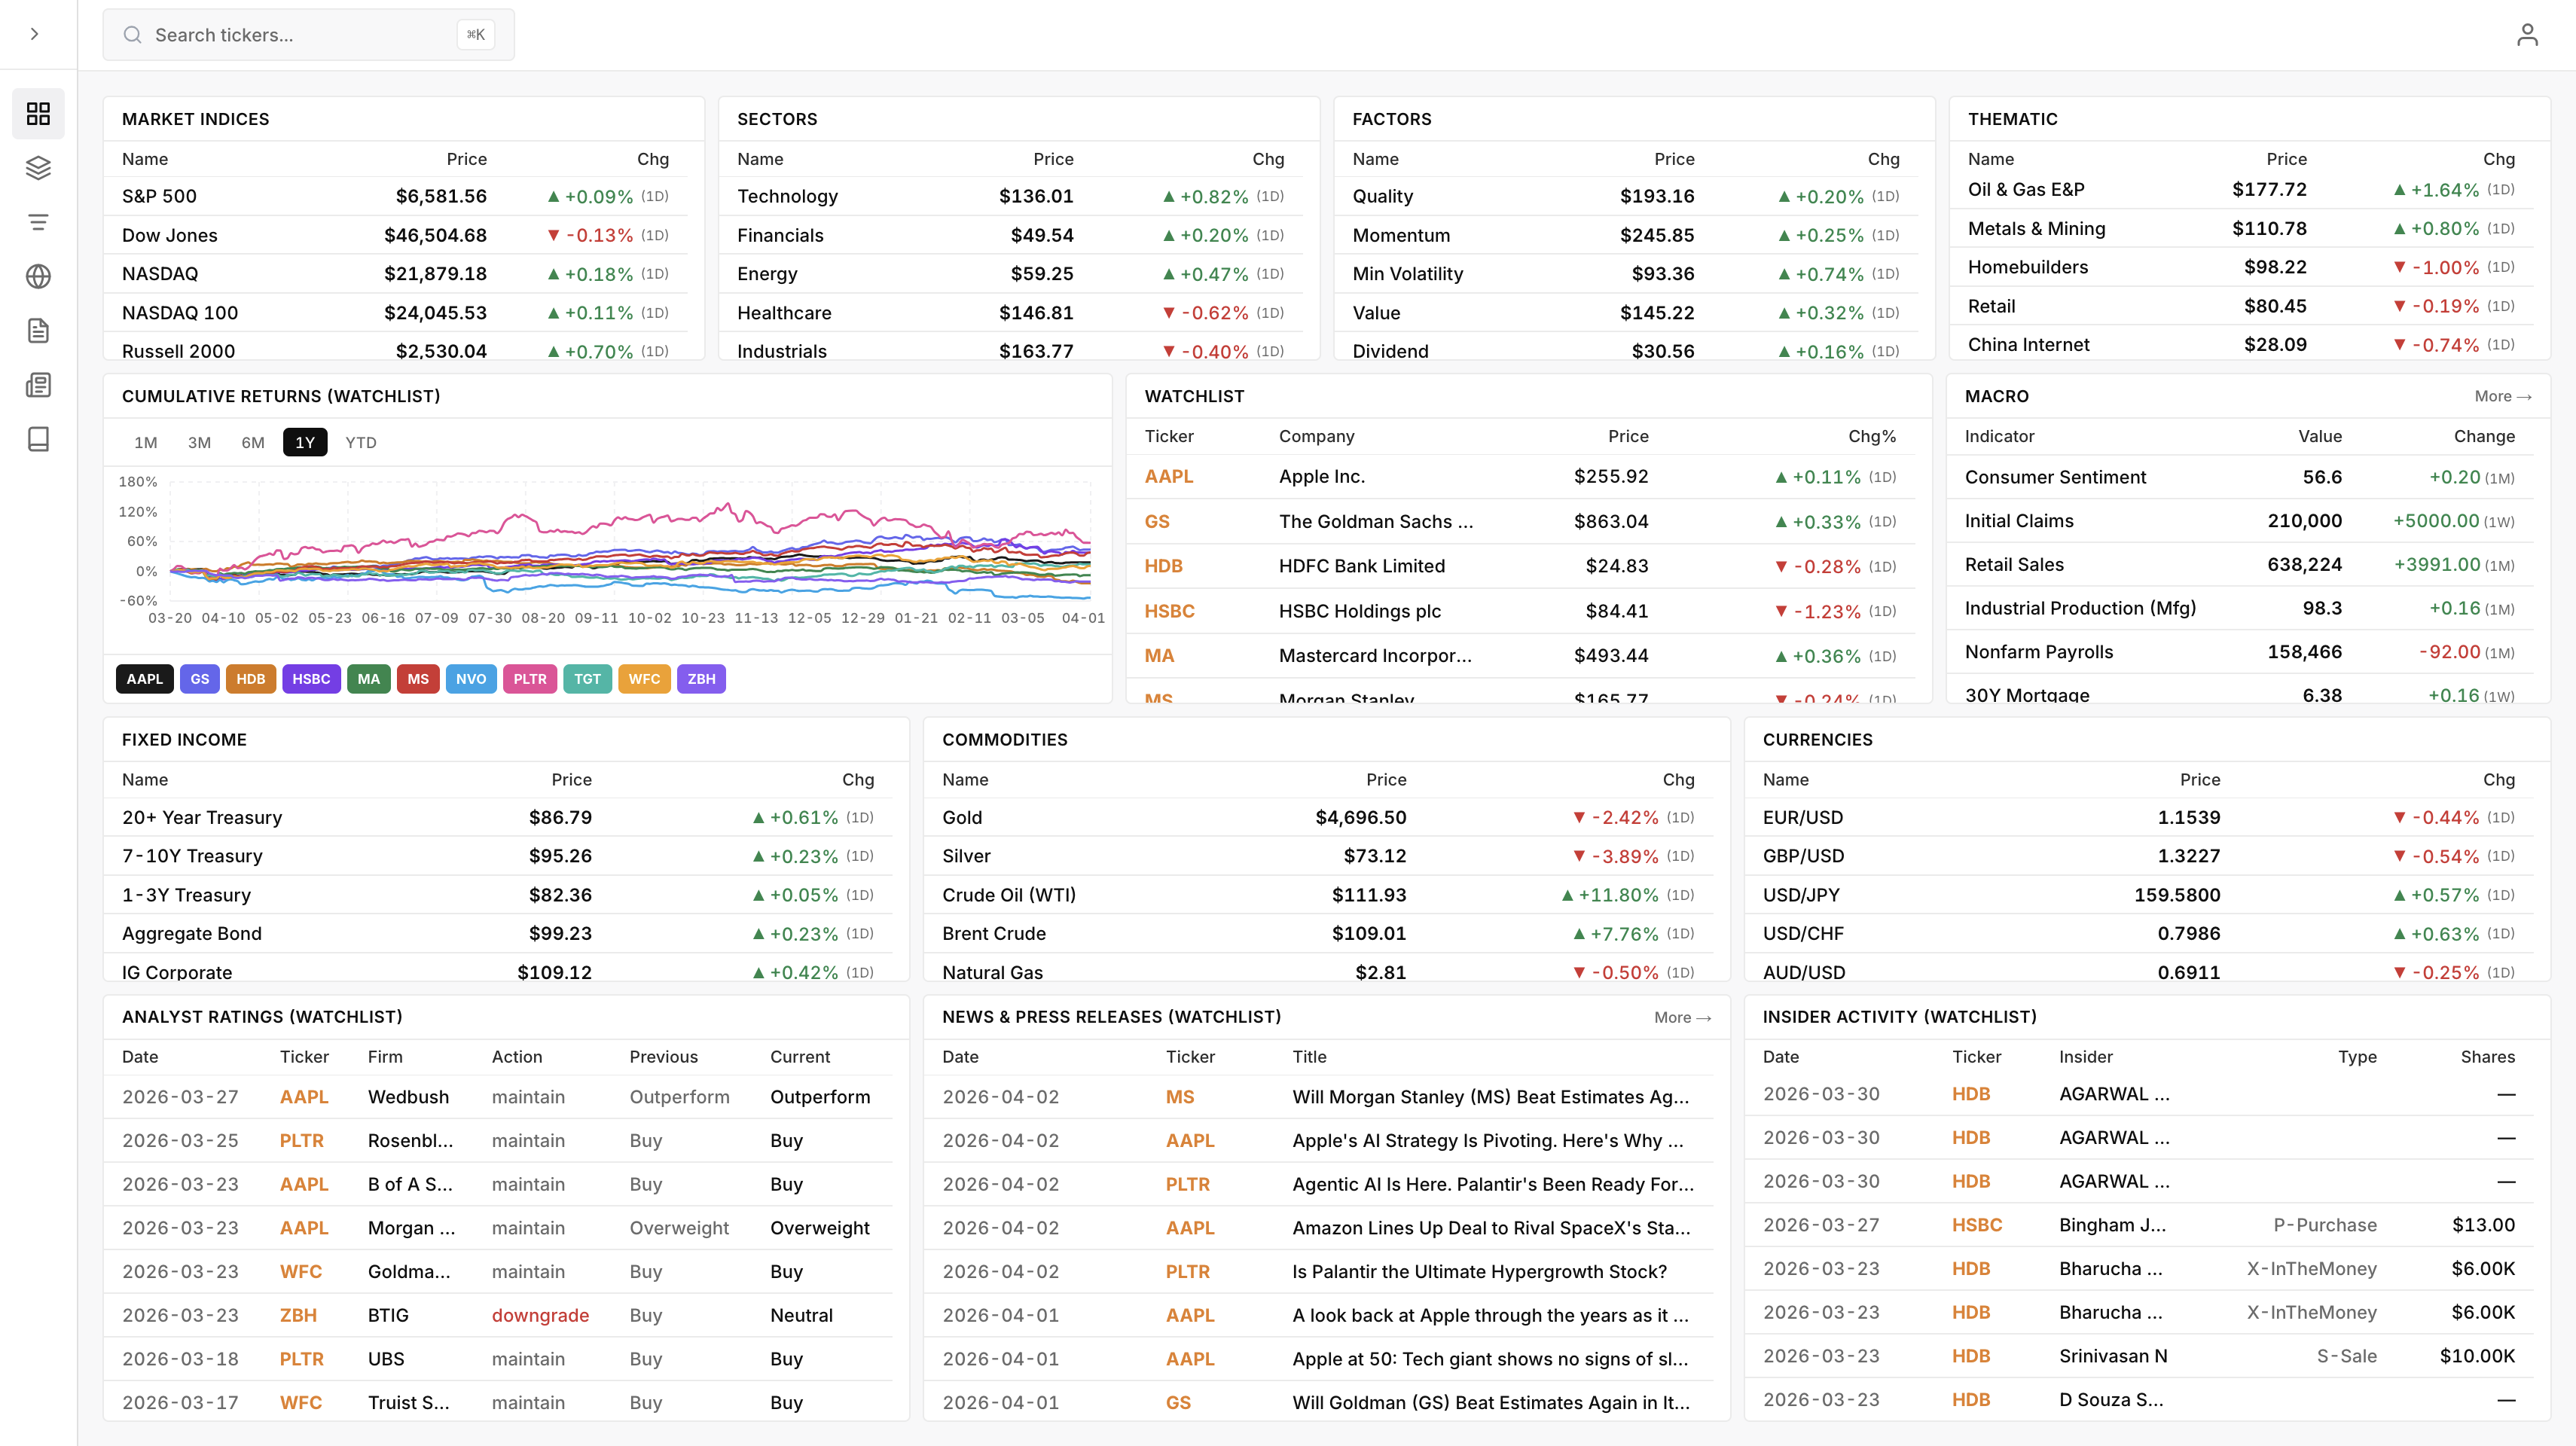This screenshot has width=2576, height=1446.
Task: Click the book icon at sidebar bottom
Action: (x=38, y=439)
